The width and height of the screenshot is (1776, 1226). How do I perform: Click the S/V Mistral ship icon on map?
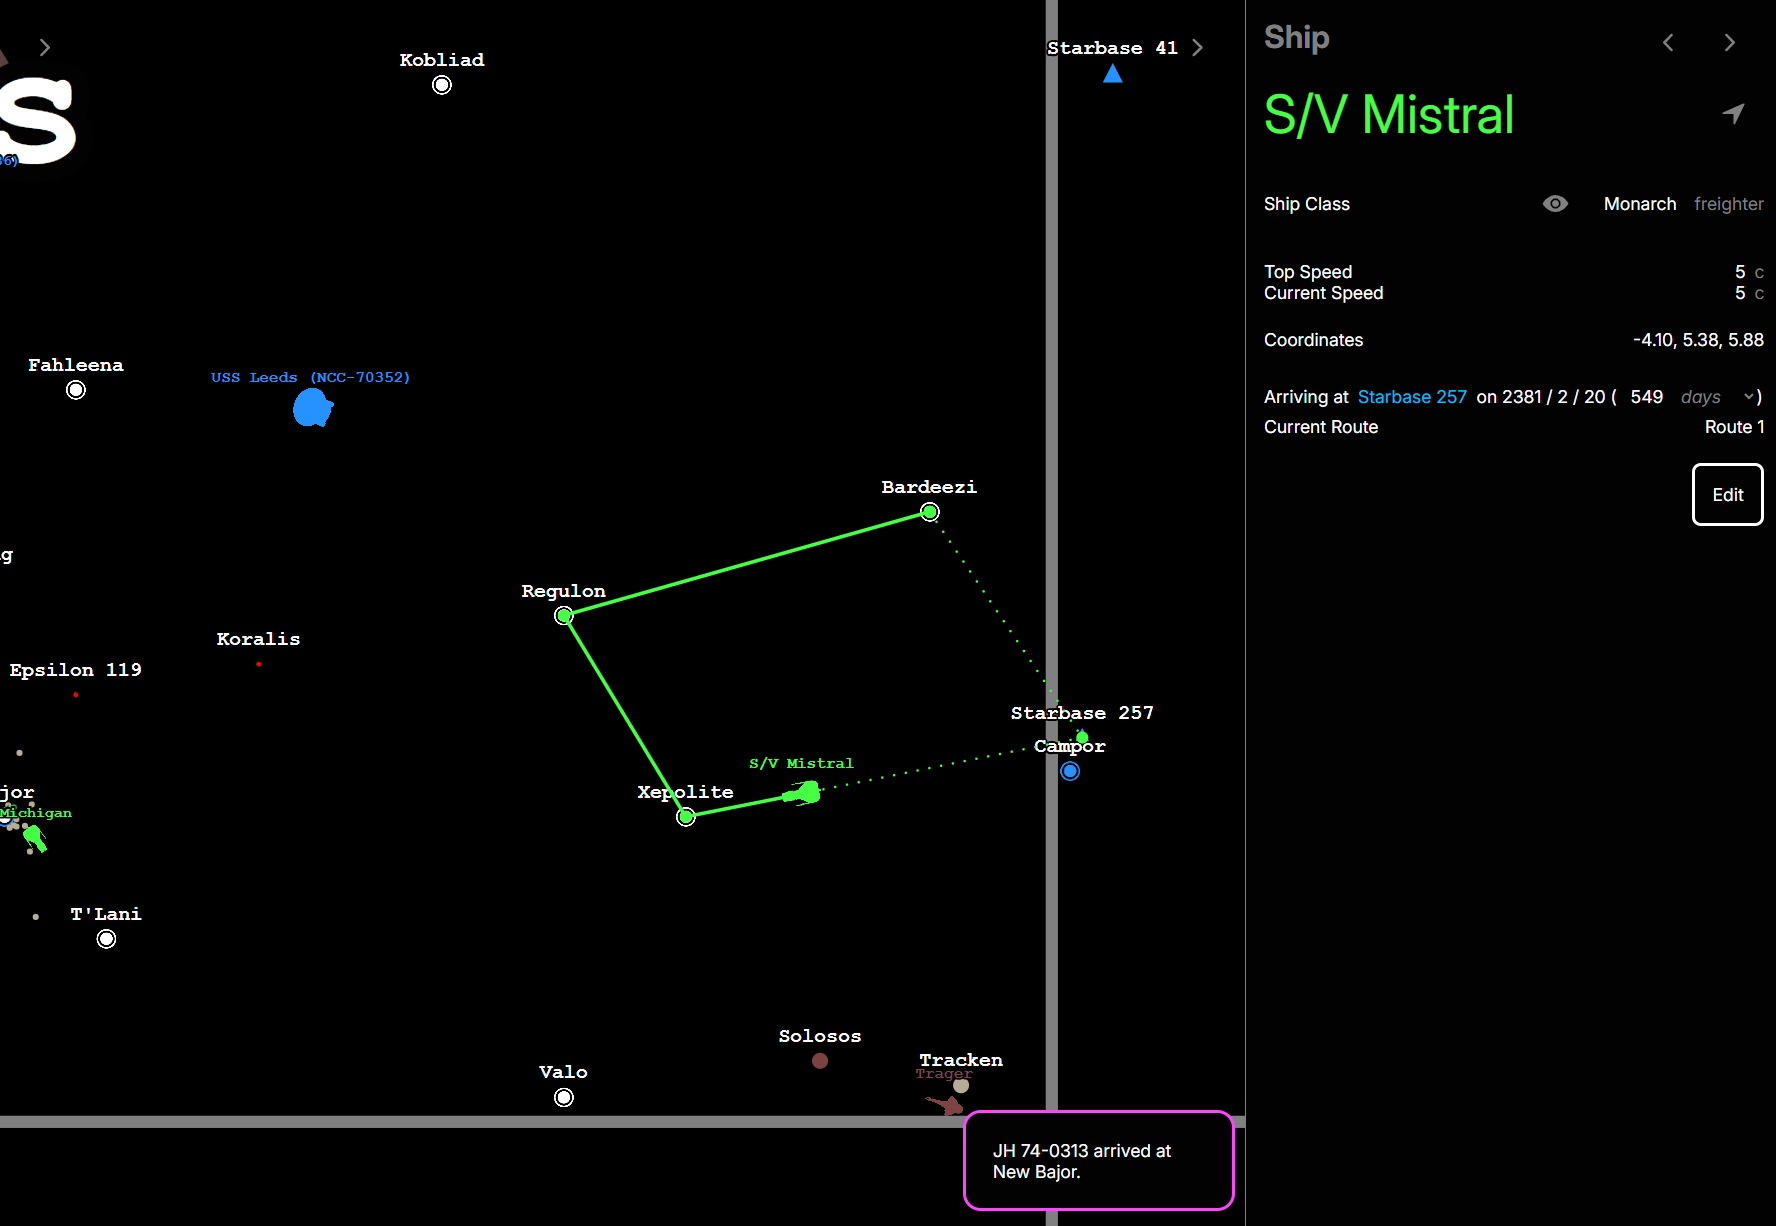coord(803,794)
